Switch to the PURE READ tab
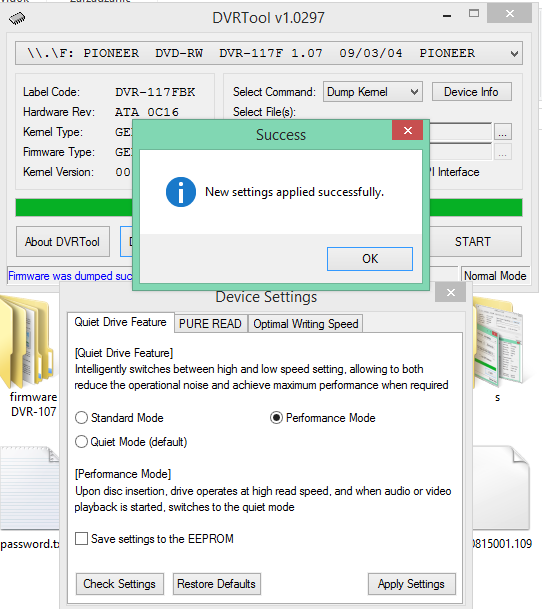Screen dimensions: 542x609 (210, 324)
